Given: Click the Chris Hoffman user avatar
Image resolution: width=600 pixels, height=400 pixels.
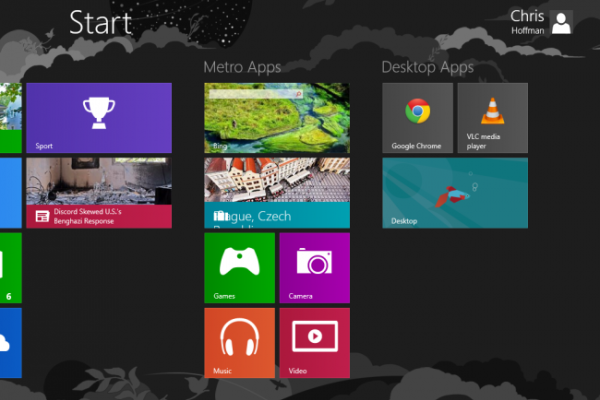Looking at the screenshot, I should click(x=561, y=22).
